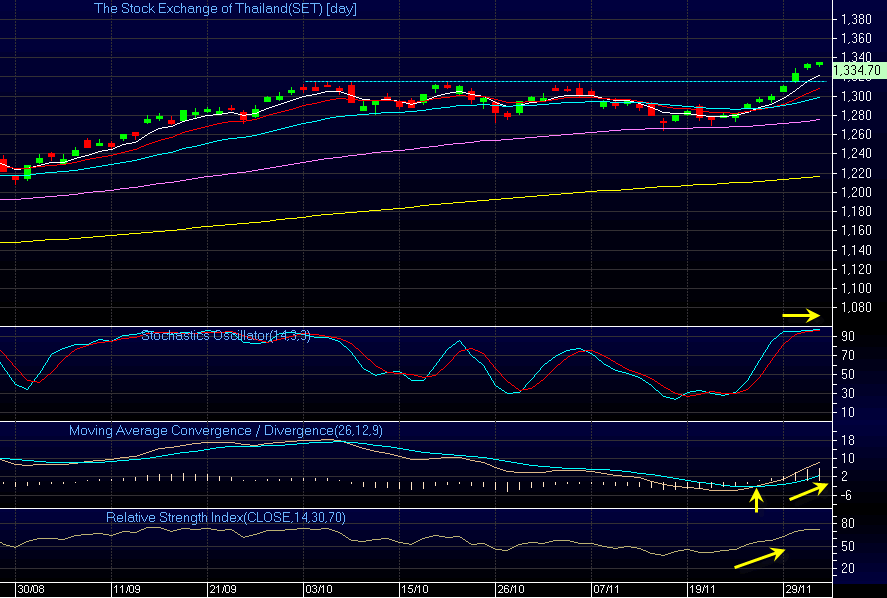Select the 03/10 date label

click(319, 589)
